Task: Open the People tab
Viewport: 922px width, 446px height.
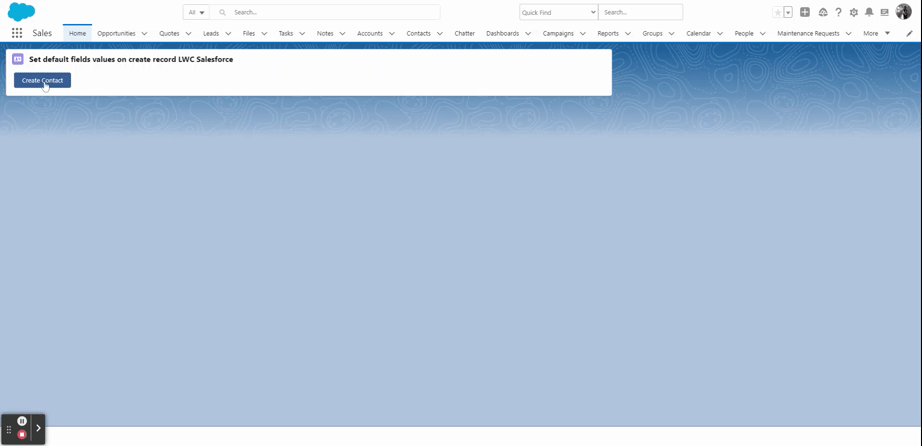Action: tap(744, 34)
